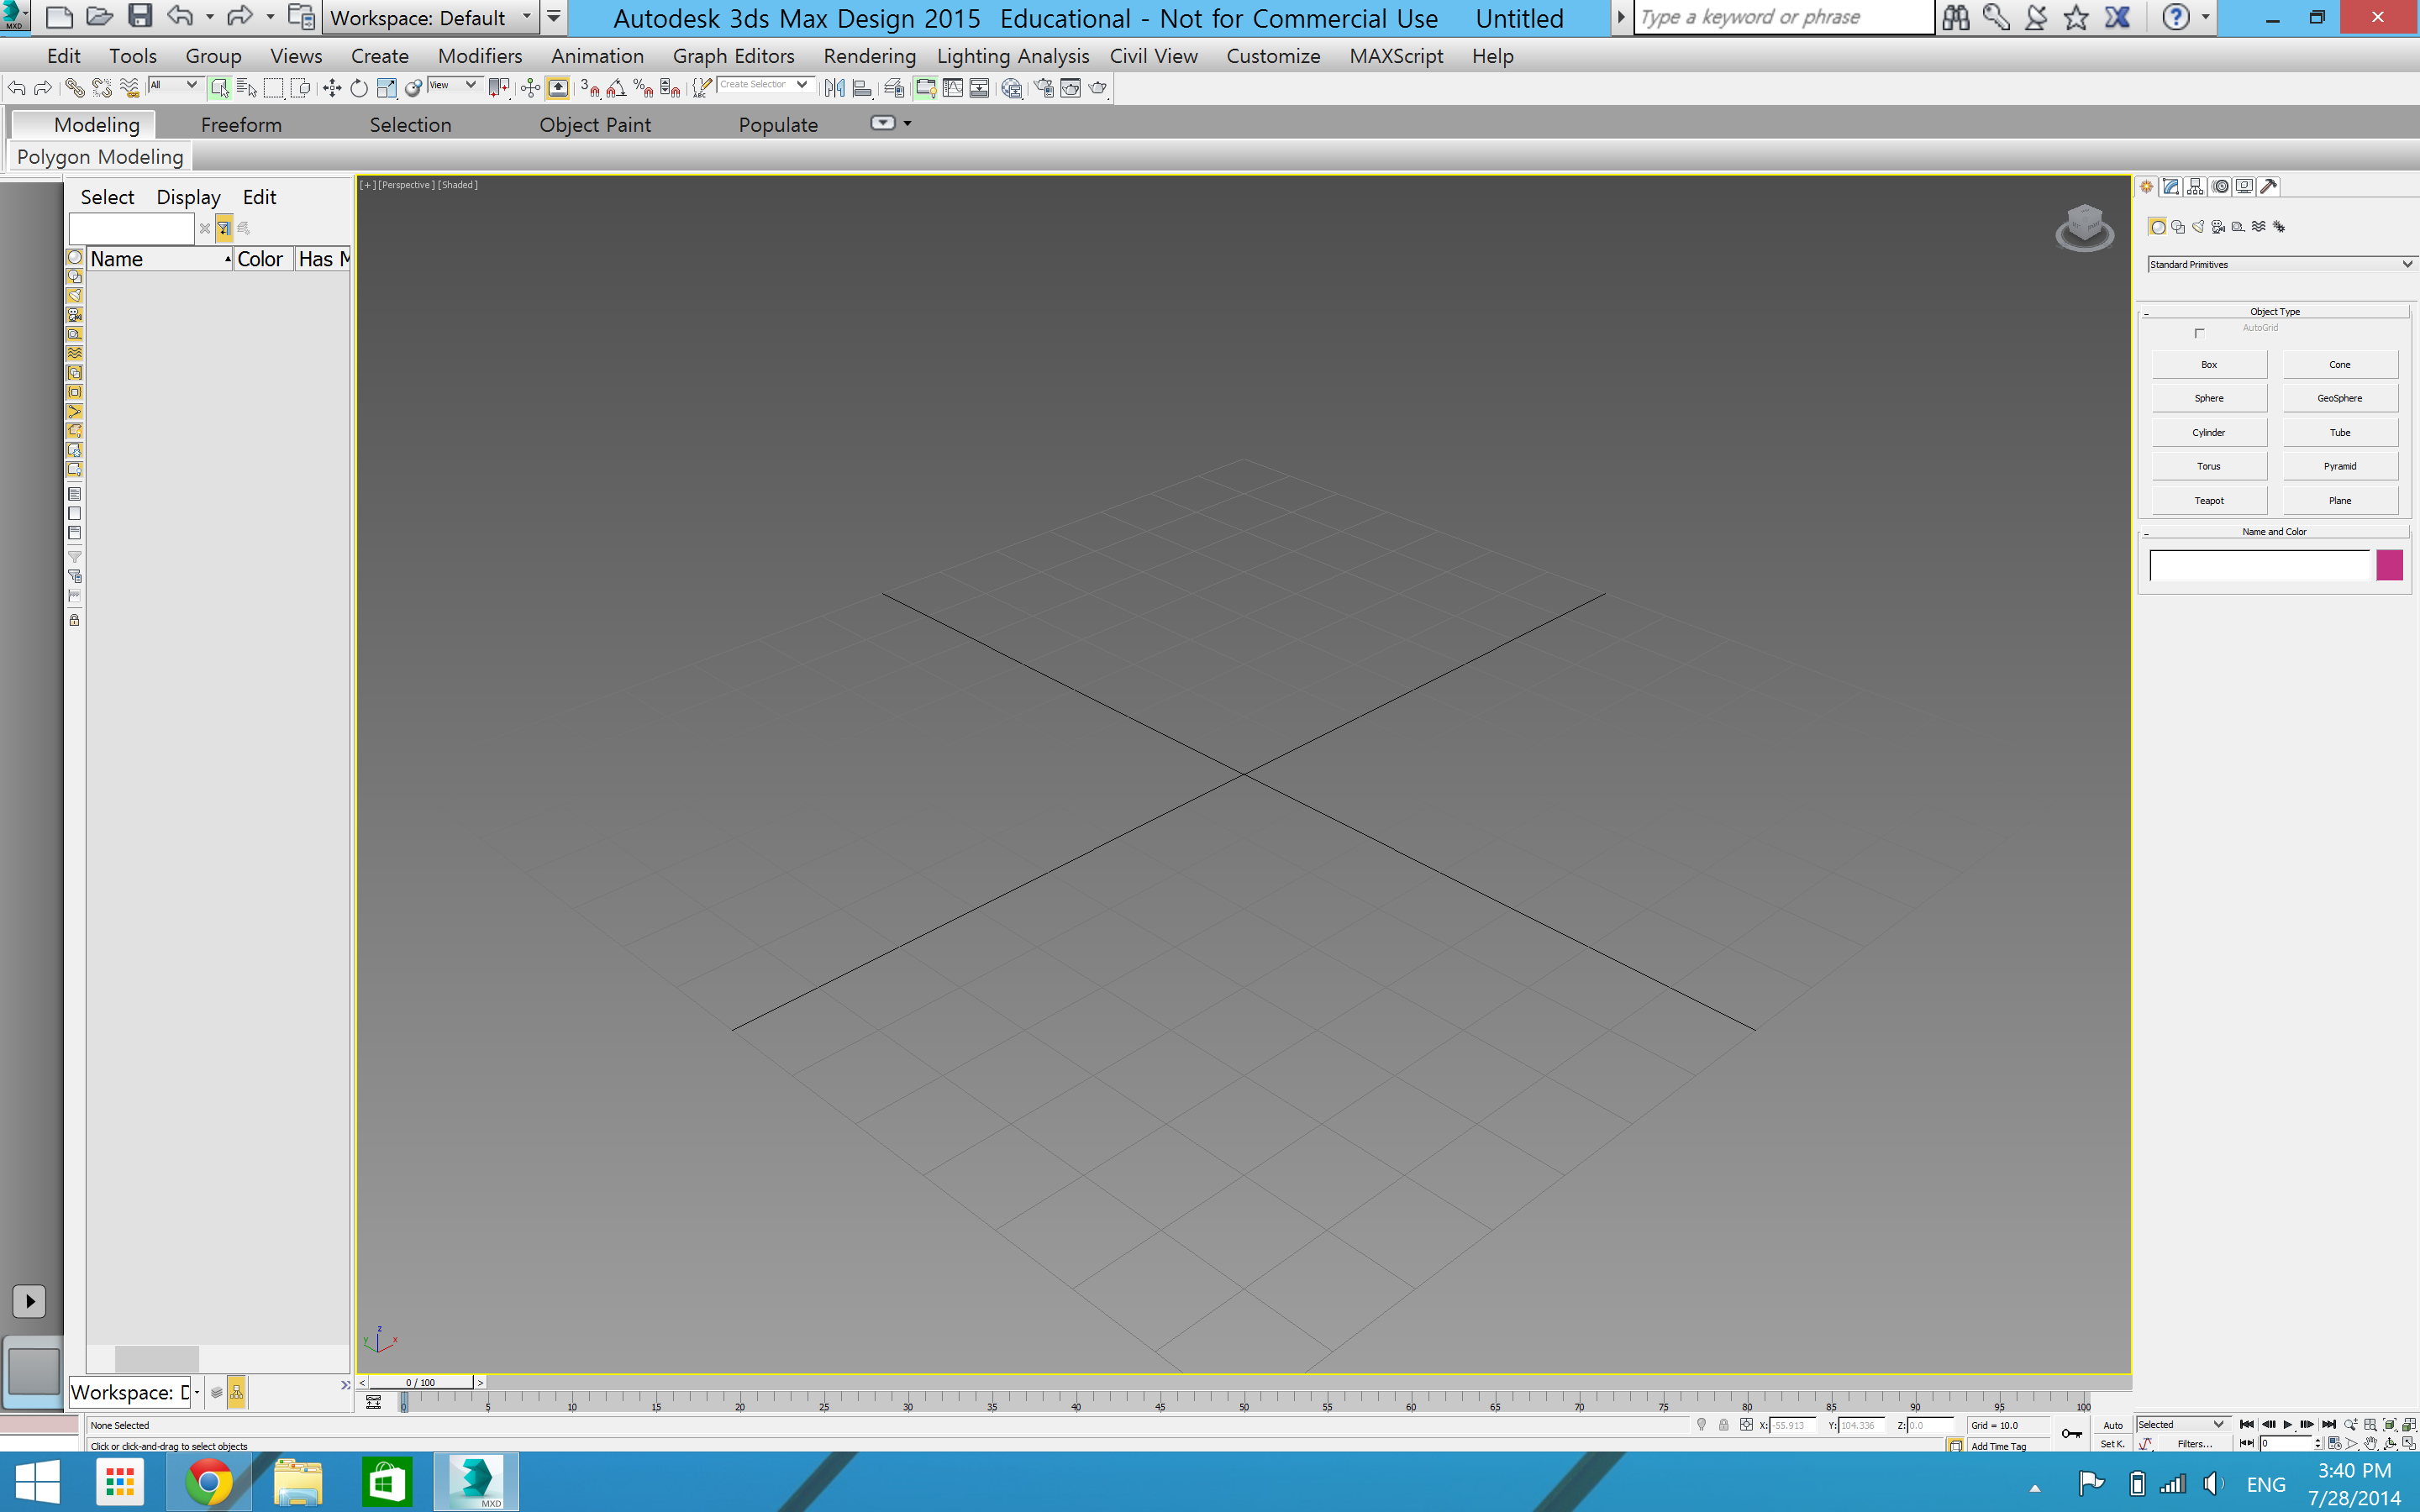Click the Mirror tool icon
2420x1512 pixels.
click(835, 89)
